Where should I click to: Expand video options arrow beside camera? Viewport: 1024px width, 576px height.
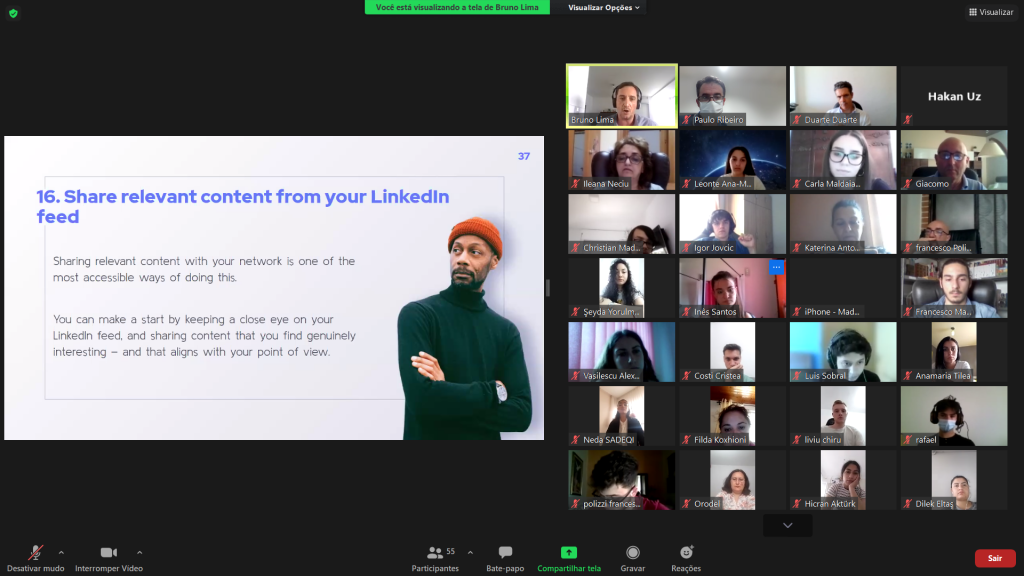point(139,552)
